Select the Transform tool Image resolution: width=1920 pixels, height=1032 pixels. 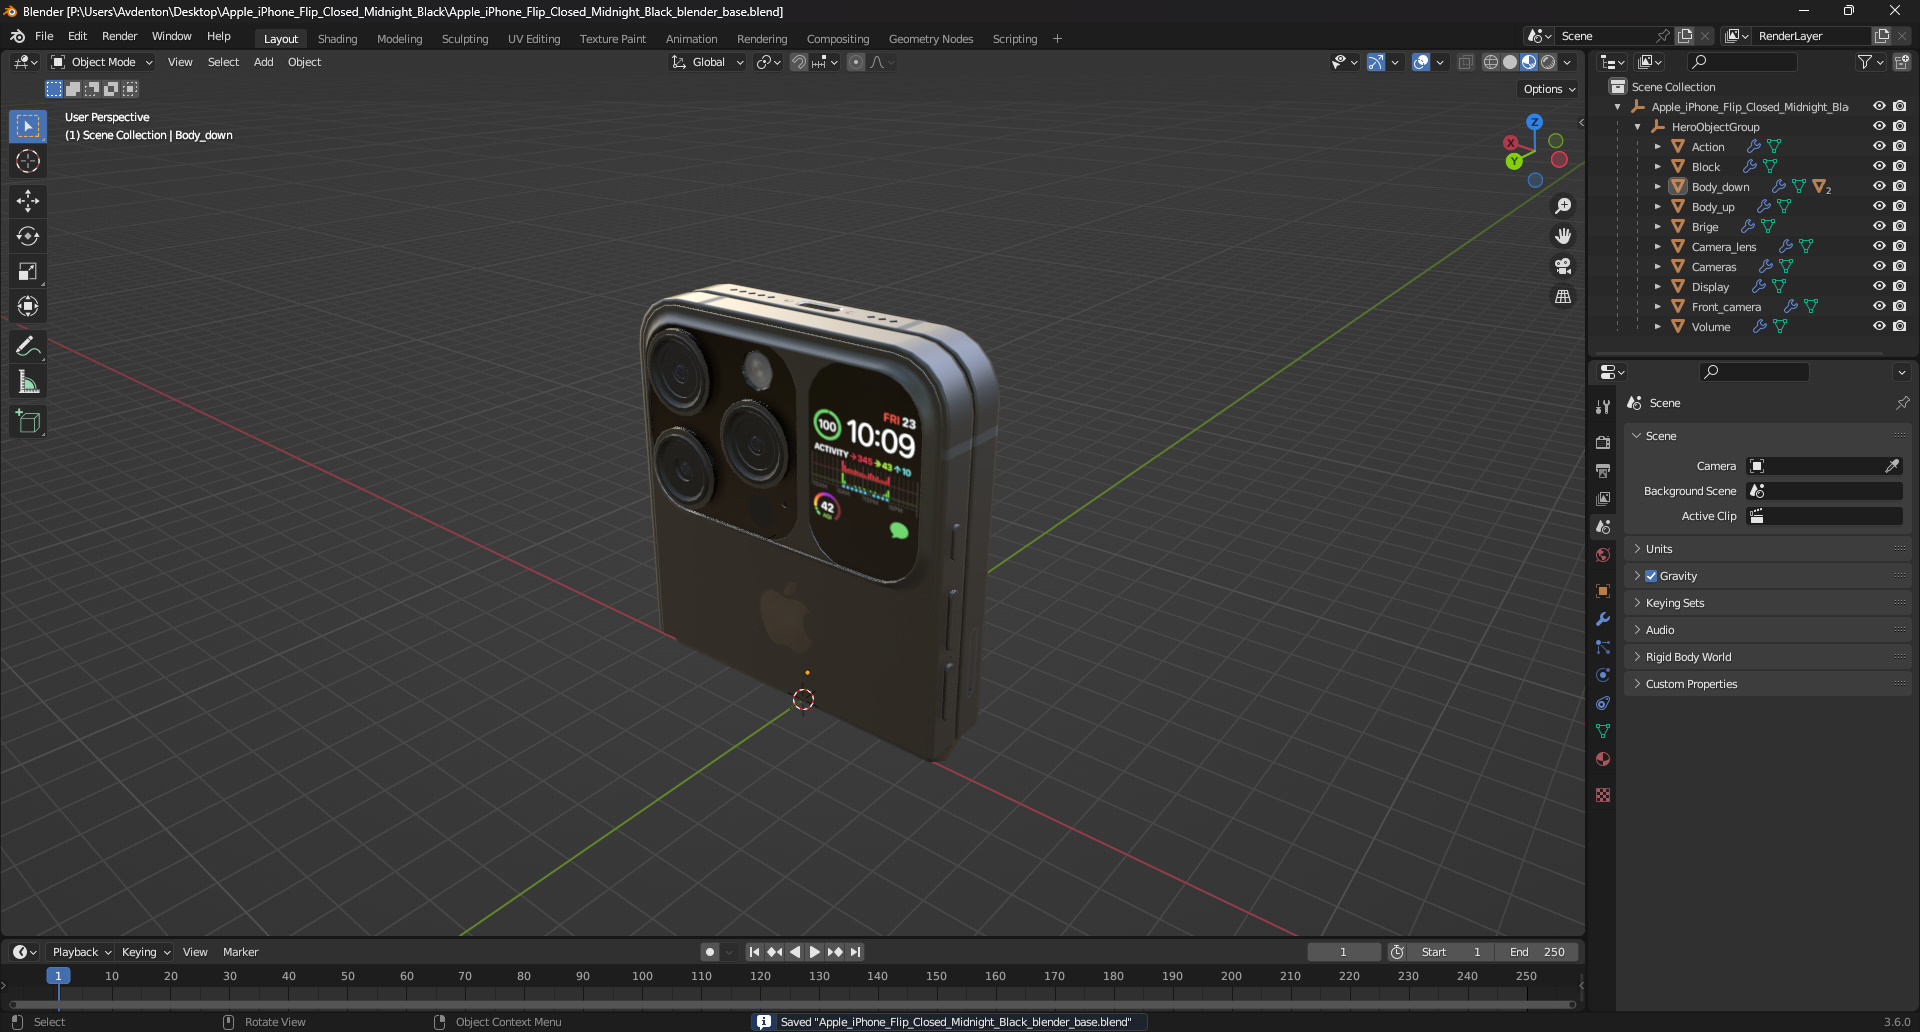(28, 306)
